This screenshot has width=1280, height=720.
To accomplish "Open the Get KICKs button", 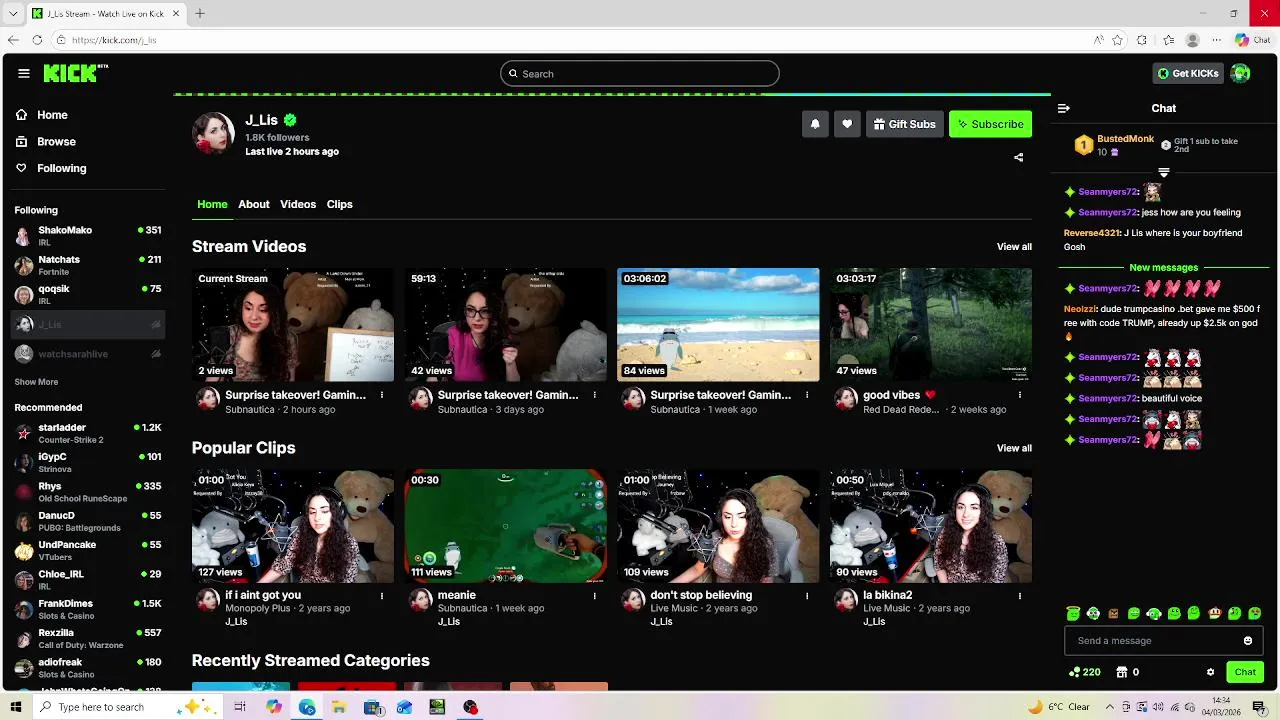I will point(1188,73).
